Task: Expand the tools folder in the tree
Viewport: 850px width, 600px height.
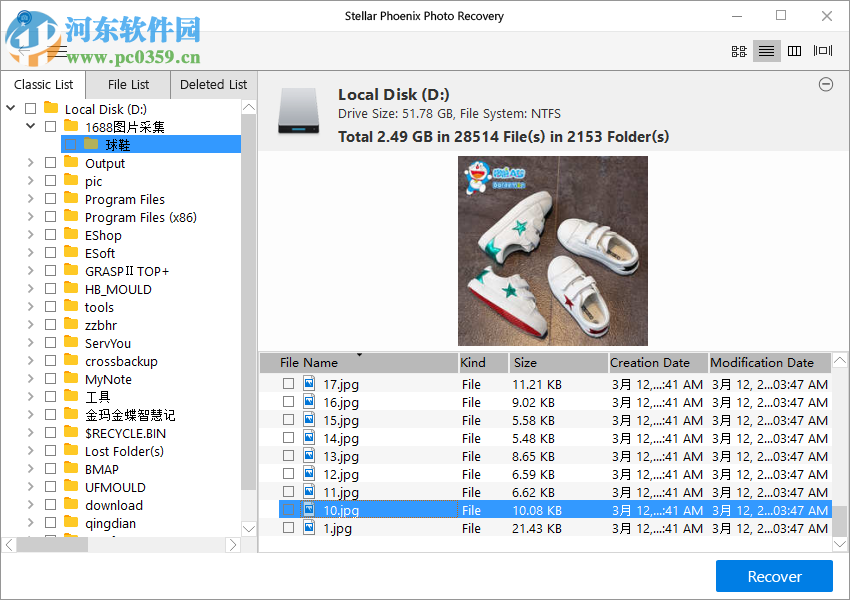Action: pyautogui.click(x=29, y=307)
